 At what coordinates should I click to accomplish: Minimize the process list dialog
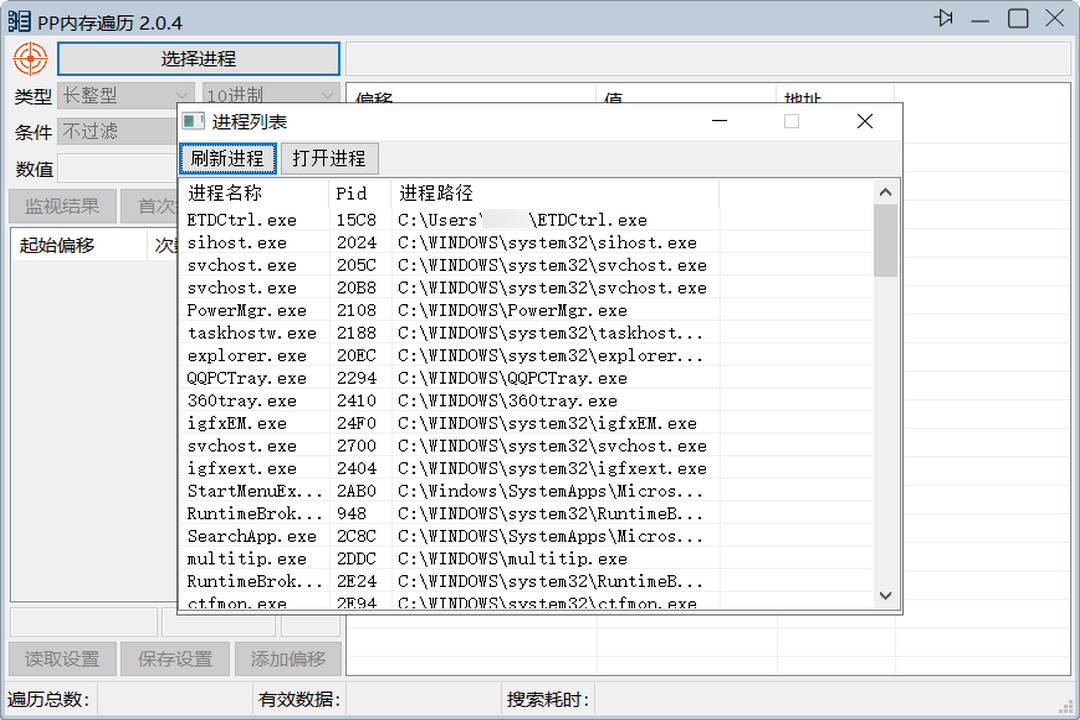click(x=720, y=121)
